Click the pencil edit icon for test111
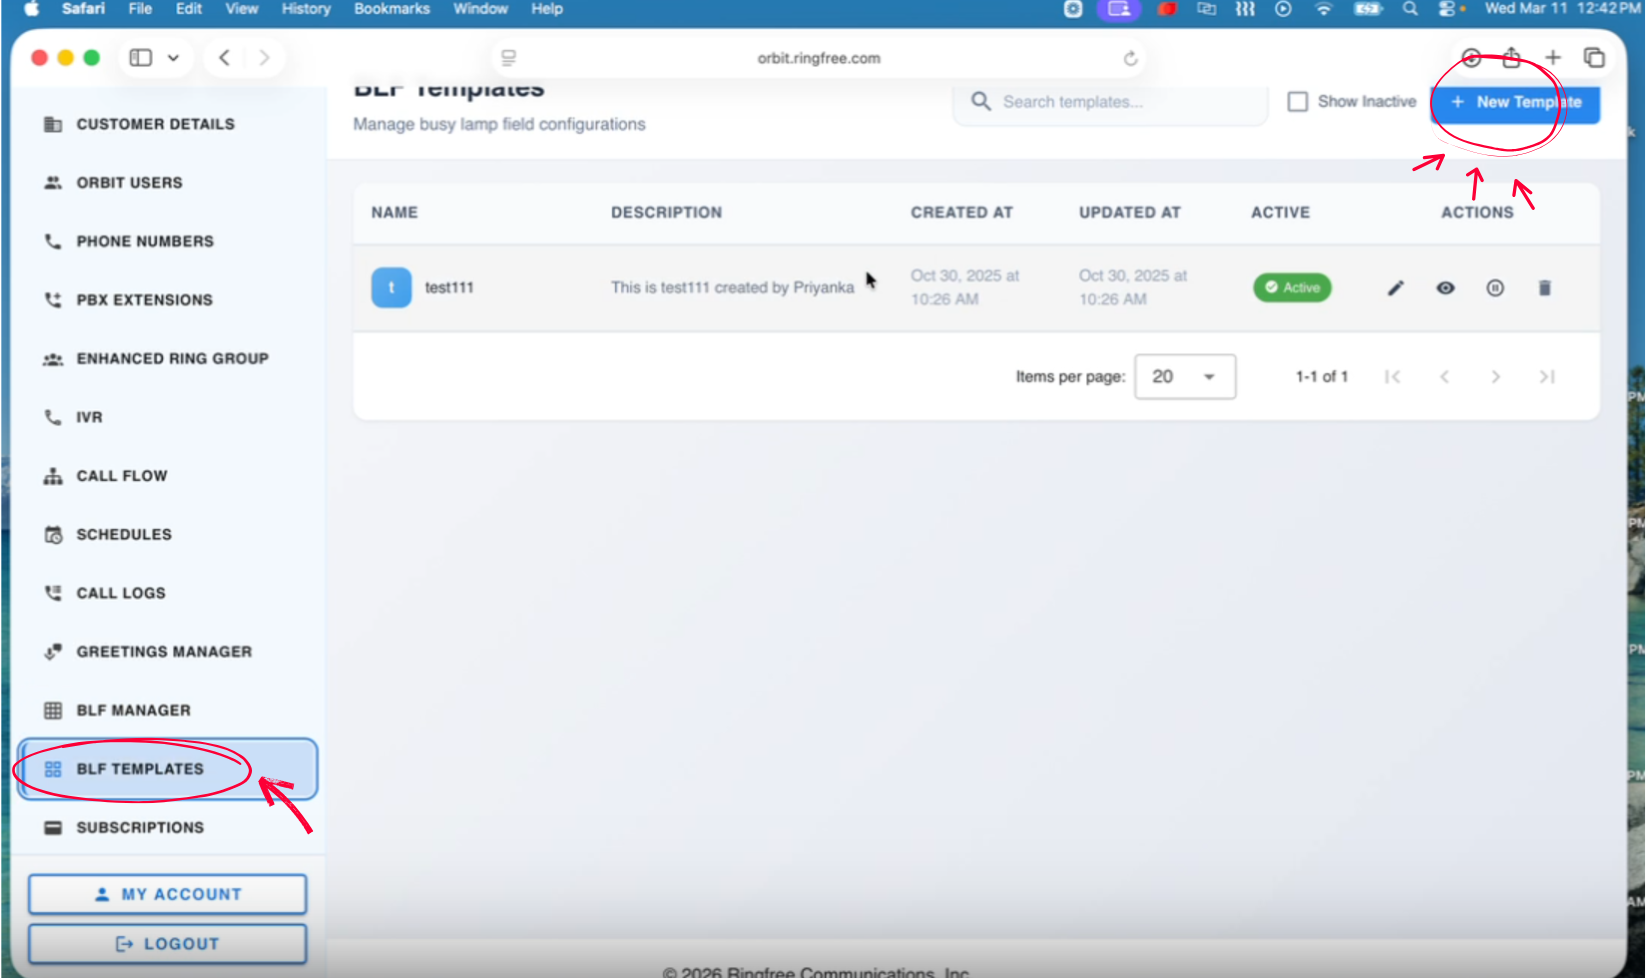This screenshot has height=978, width=1646. coord(1396,288)
